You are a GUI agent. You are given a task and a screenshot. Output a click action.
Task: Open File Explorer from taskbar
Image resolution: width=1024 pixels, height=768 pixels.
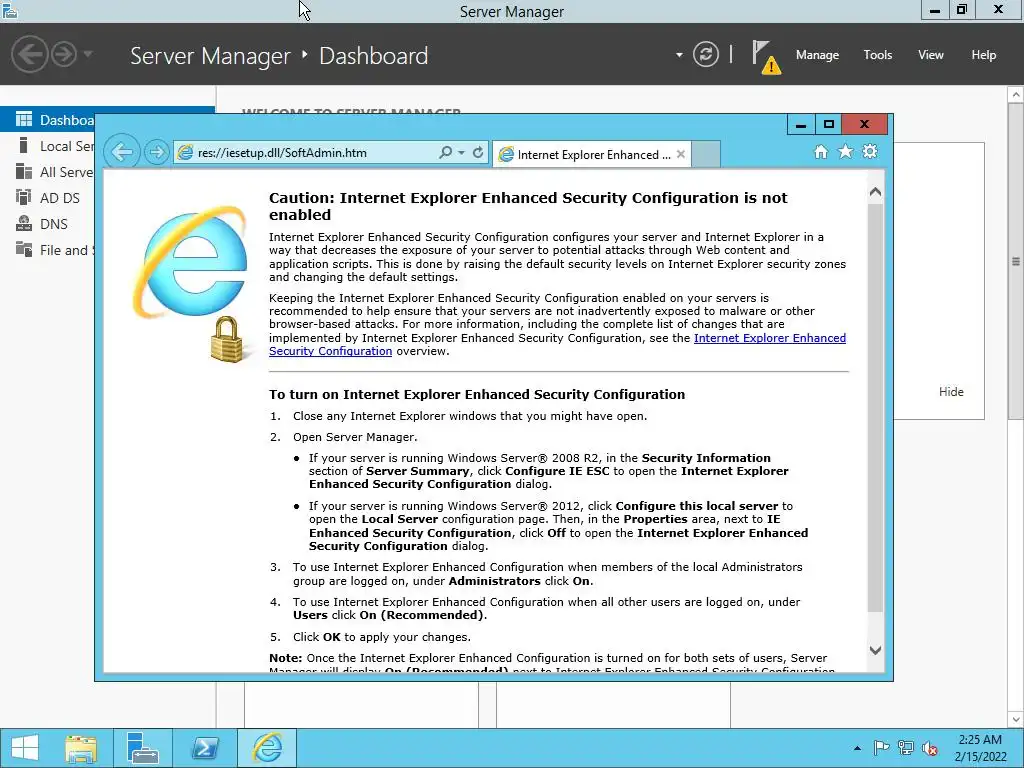click(x=81, y=748)
